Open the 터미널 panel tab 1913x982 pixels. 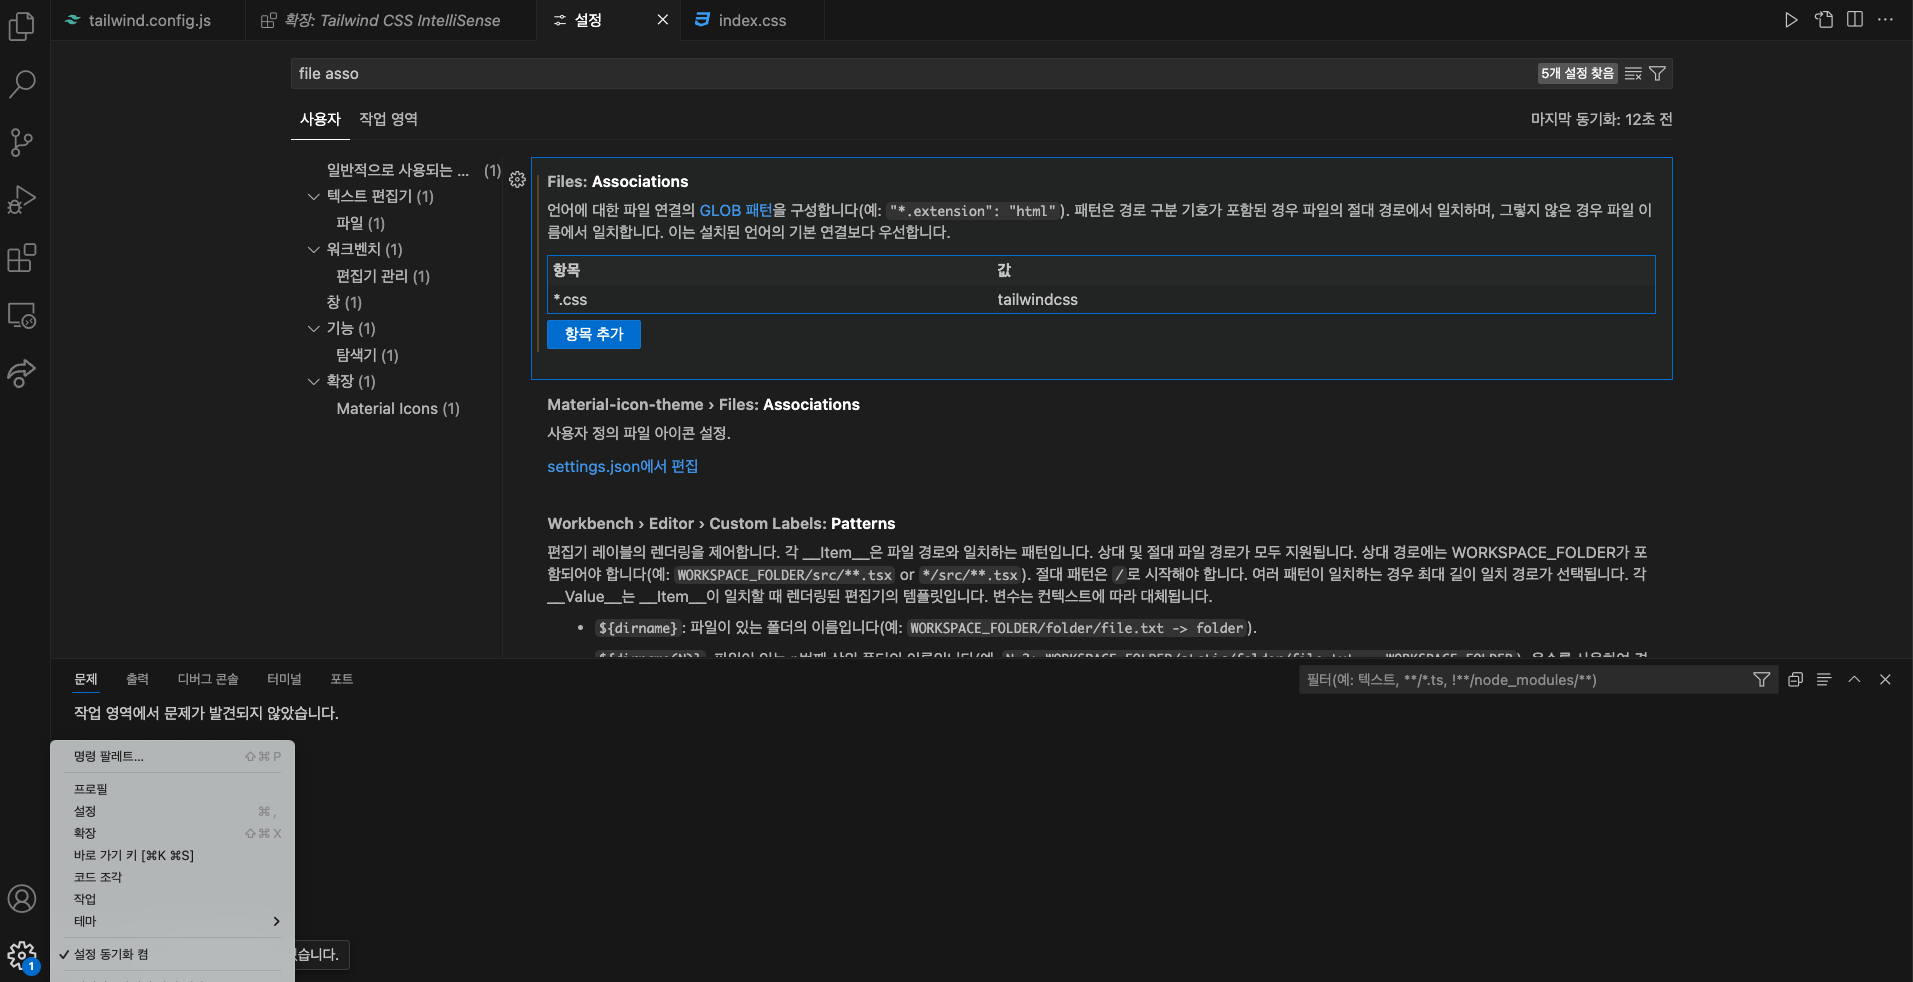point(284,679)
